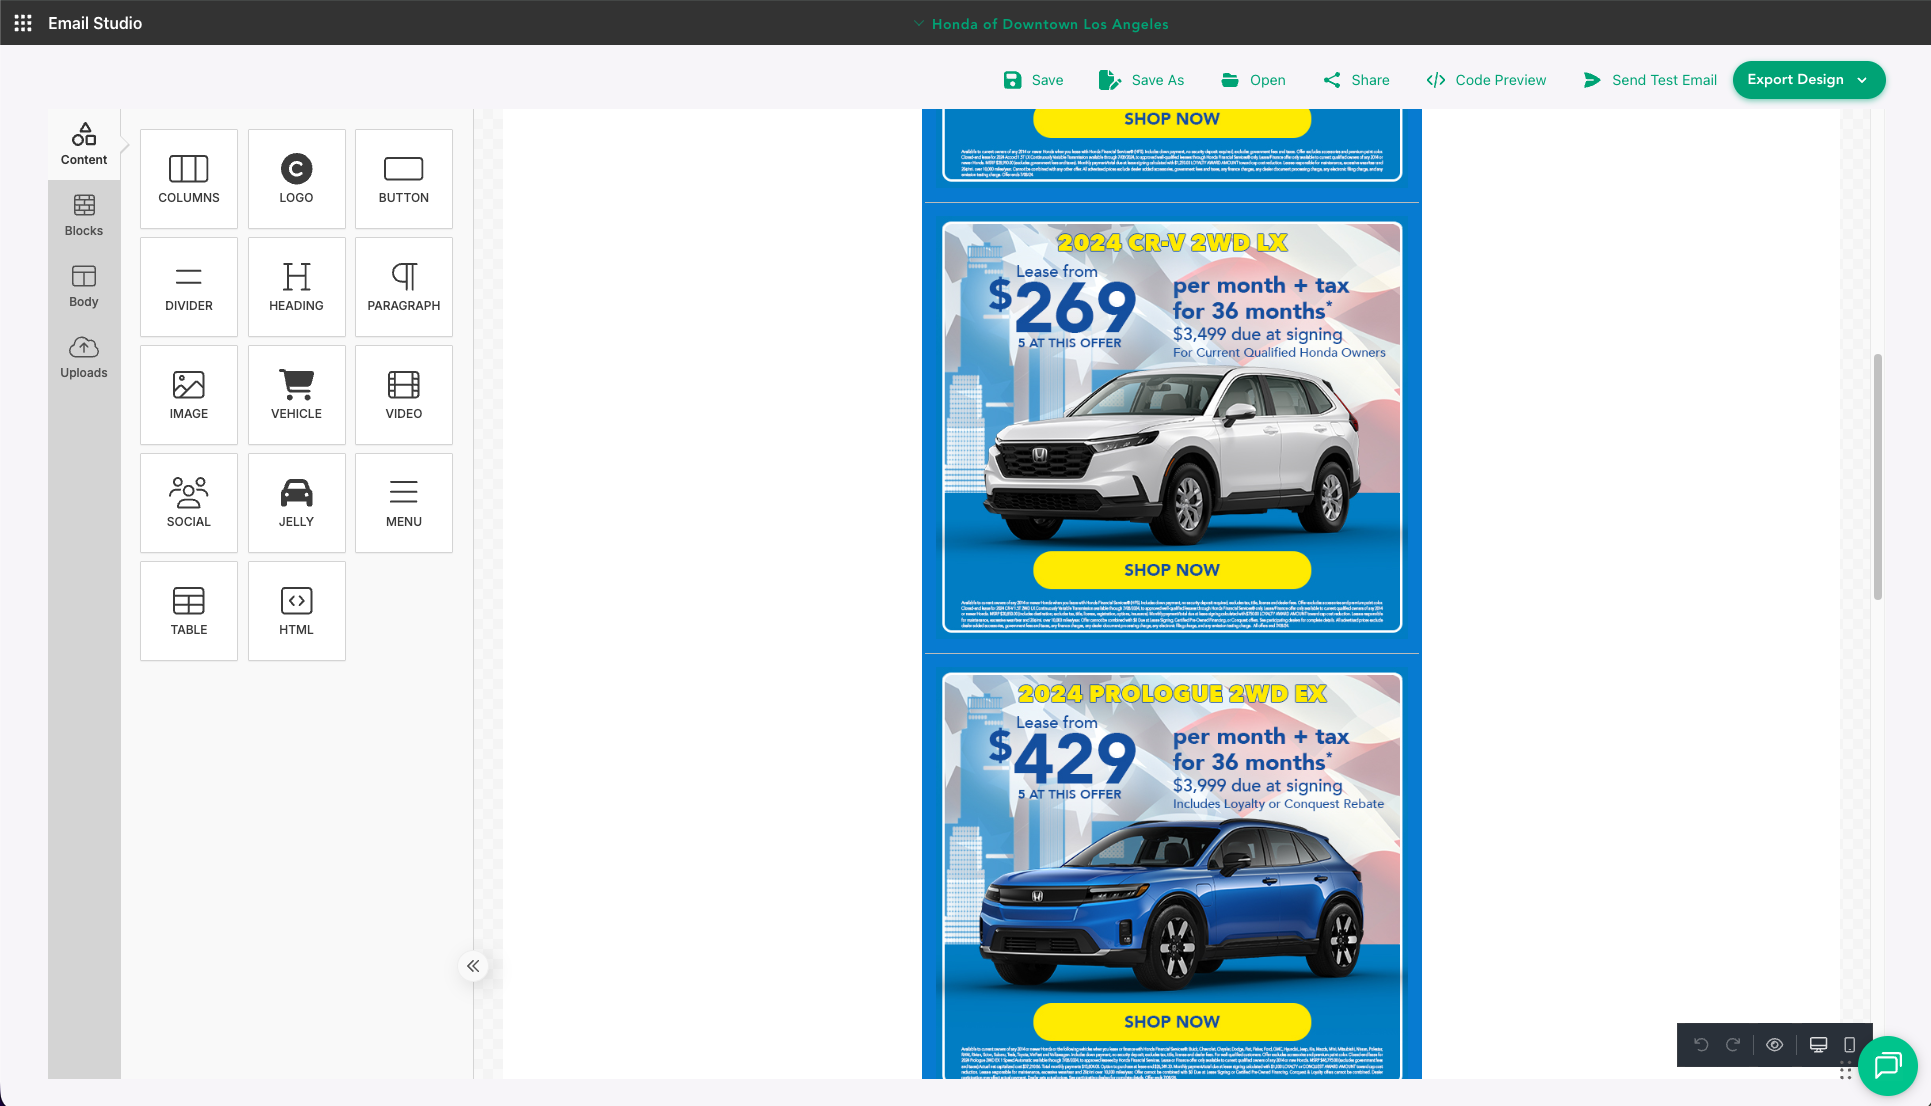The image size is (1931, 1106).
Task: Open Code Preview
Action: pos(1486,80)
